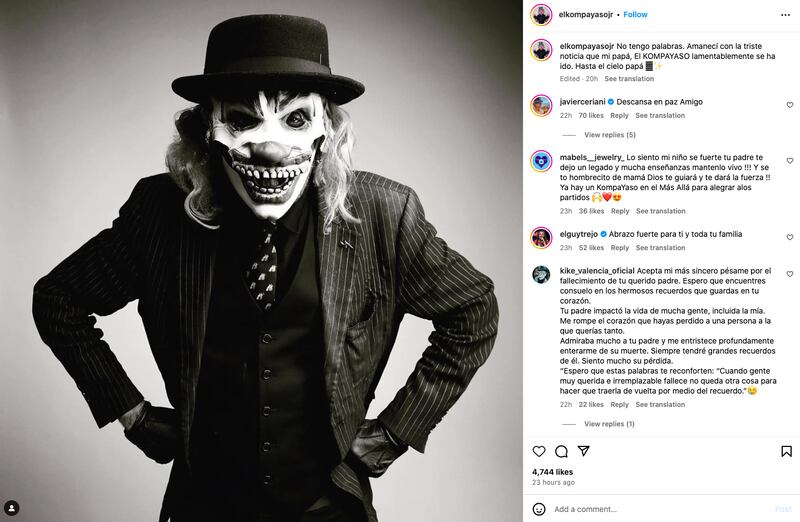Like mabels__jewelry_'s comment

[789, 161]
